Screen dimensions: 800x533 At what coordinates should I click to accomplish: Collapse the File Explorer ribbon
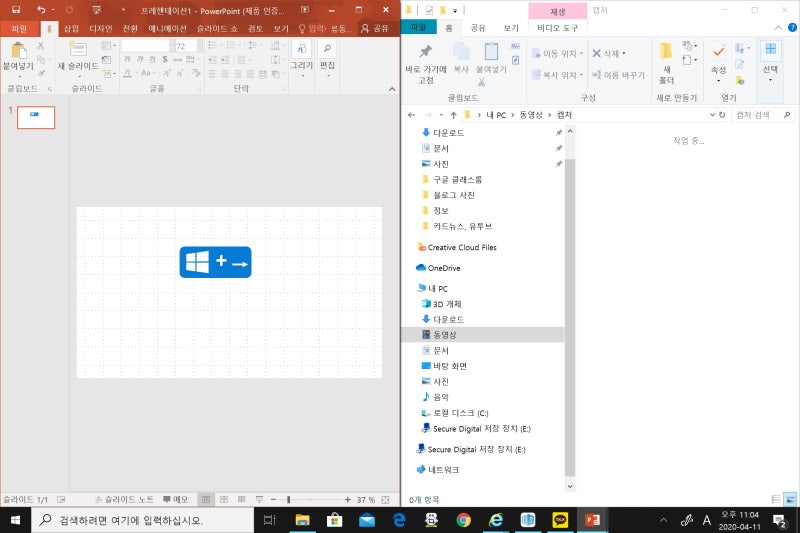778,28
